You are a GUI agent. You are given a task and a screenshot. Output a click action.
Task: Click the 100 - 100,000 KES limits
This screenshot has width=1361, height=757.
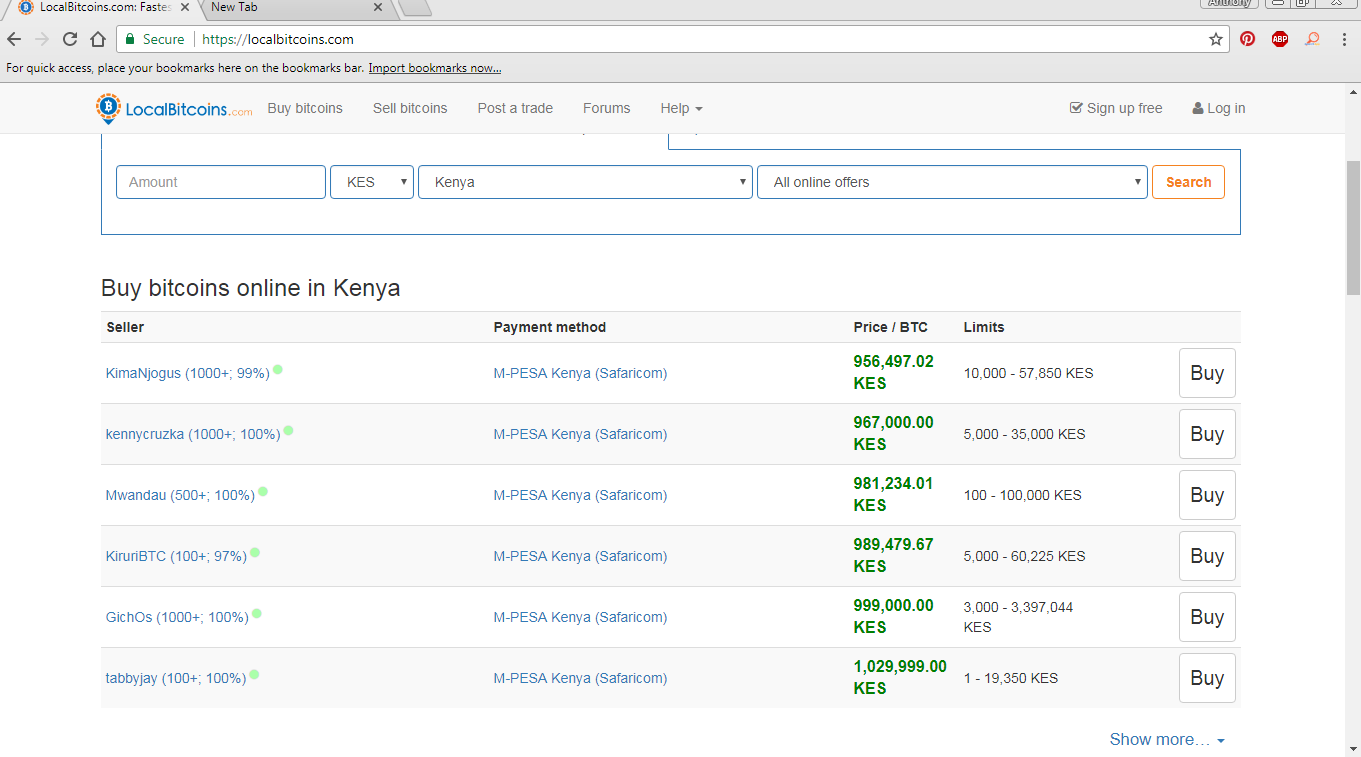(1022, 495)
